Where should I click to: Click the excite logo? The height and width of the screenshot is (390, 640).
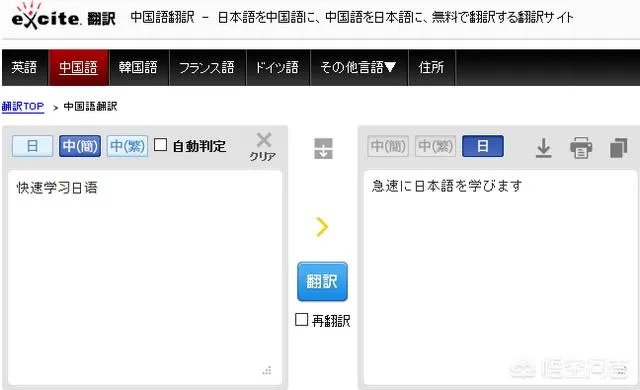click(x=64, y=16)
